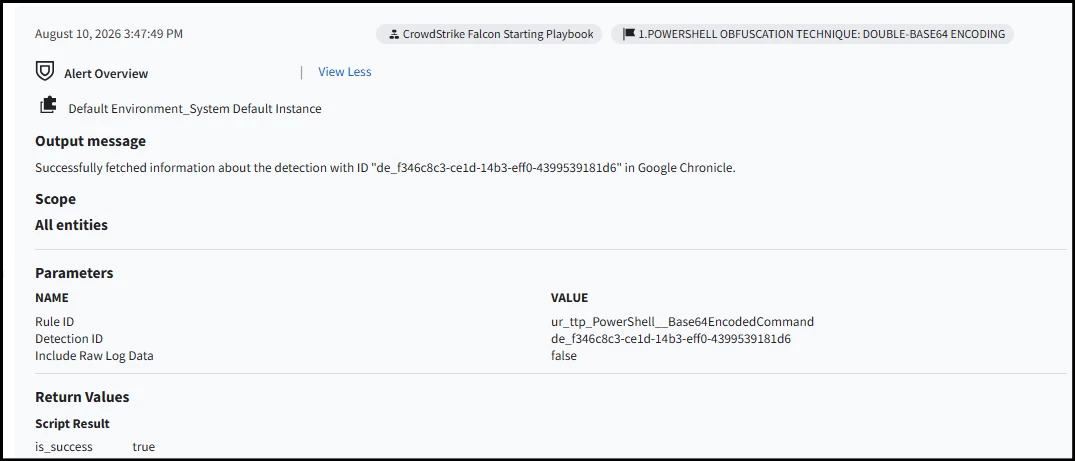Click the playbook hierarchy icon in chip
The height and width of the screenshot is (461, 1075).
click(394, 34)
